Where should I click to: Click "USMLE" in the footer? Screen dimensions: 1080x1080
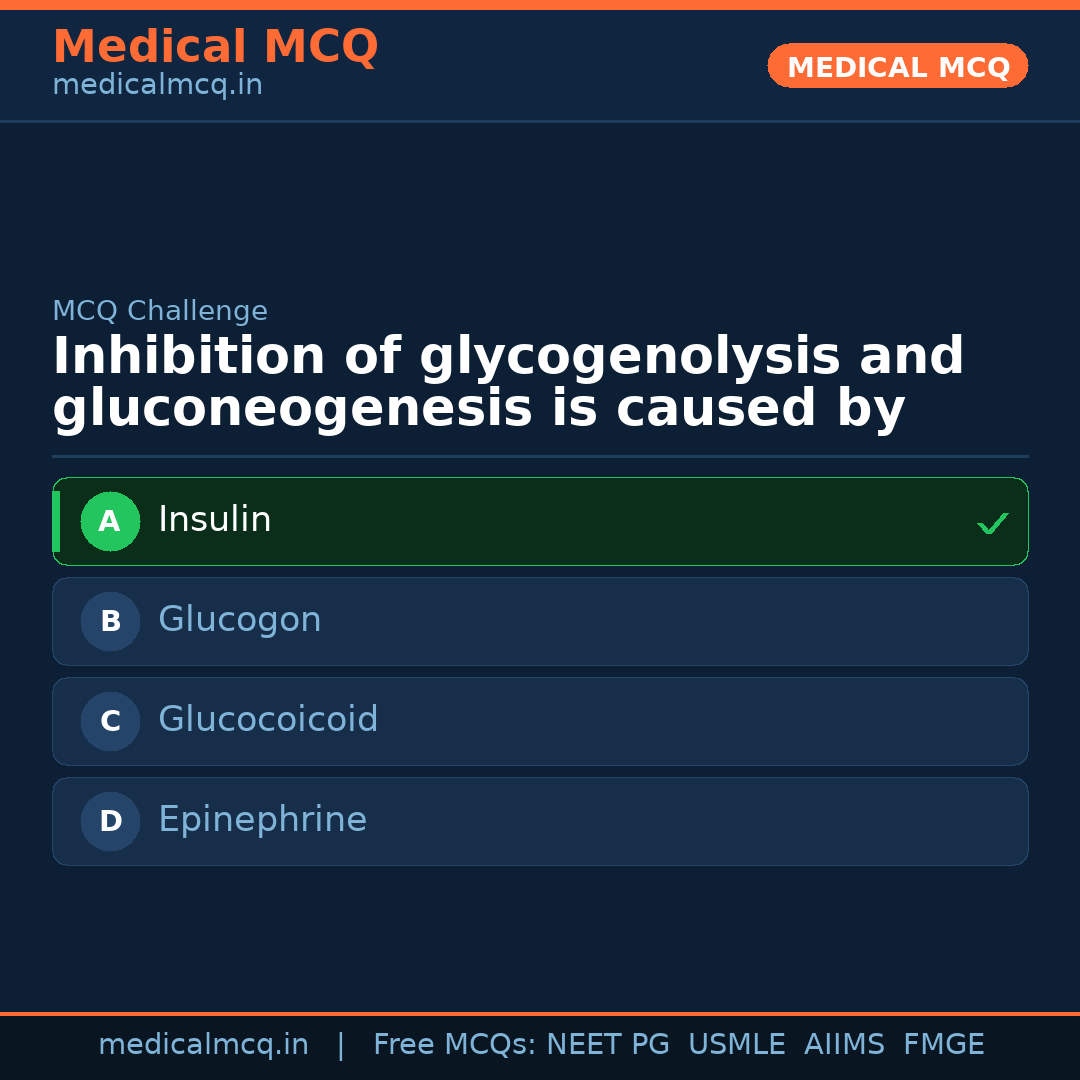pos(736,1045)
